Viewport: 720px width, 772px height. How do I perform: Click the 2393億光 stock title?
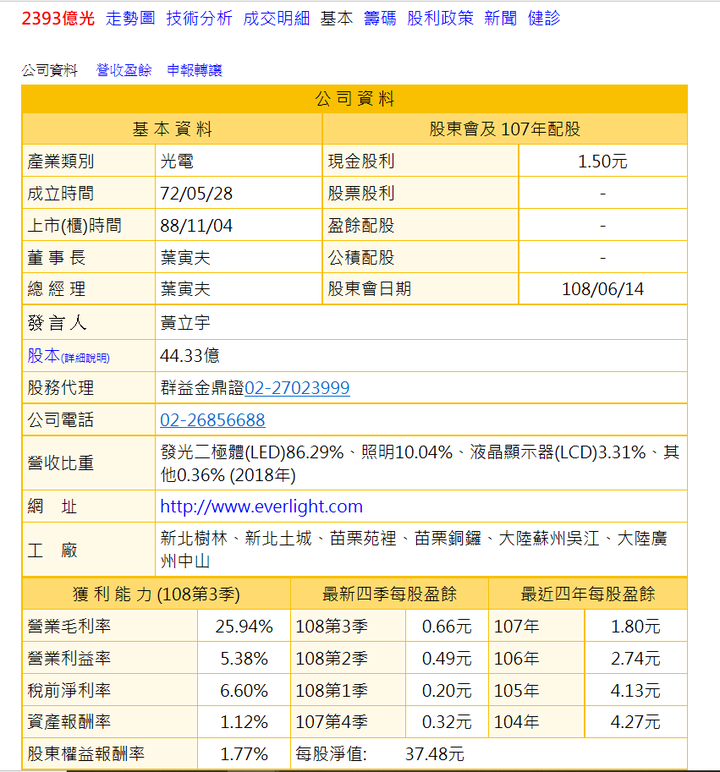pyautogui.click(x=58, y=18)
